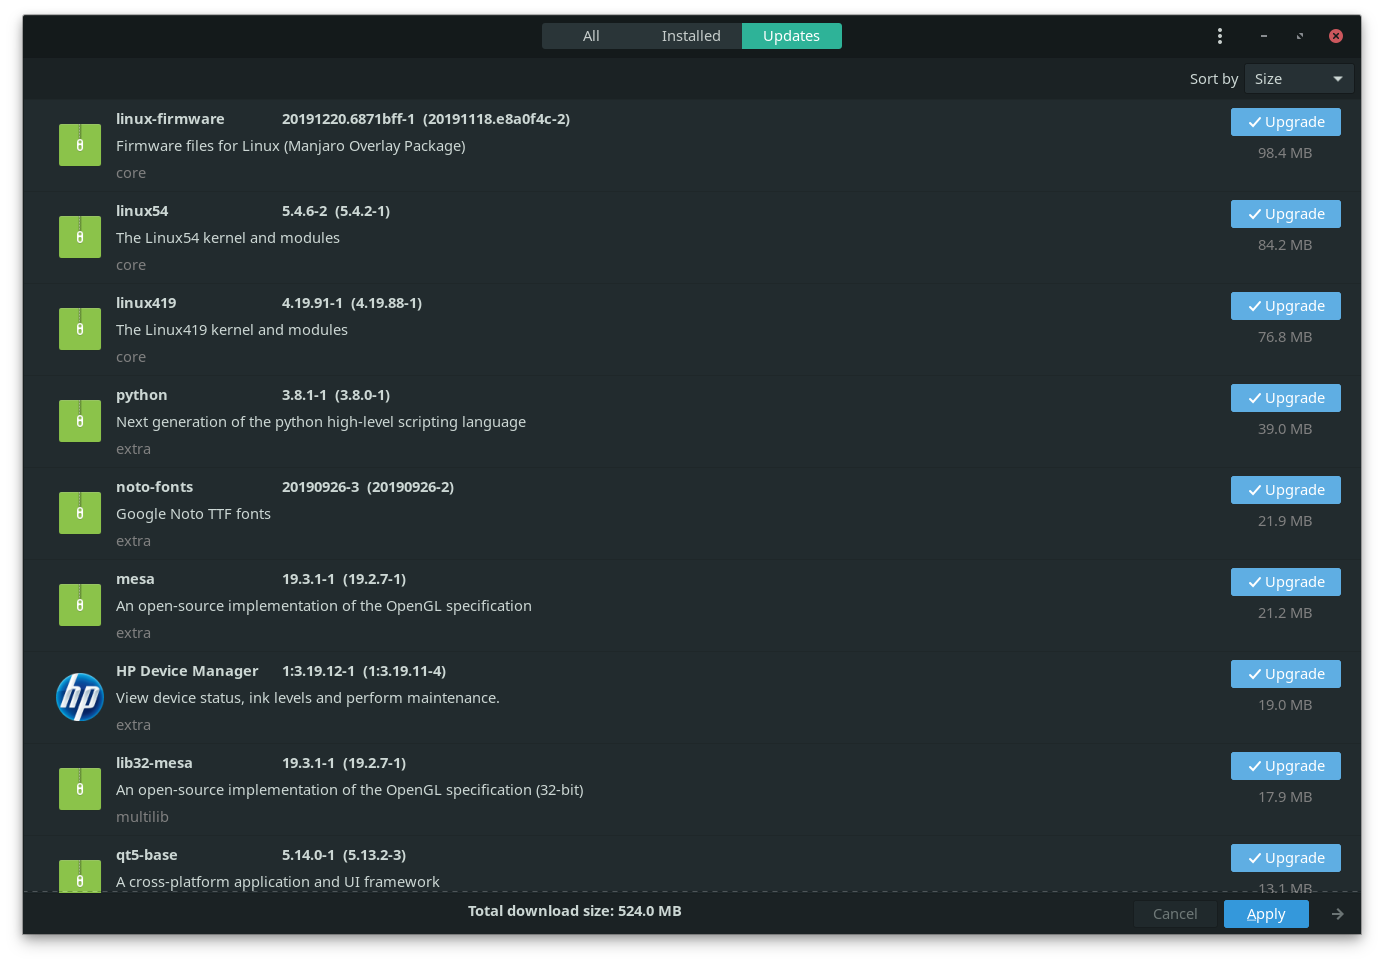Click 'The Linux54 kernel and modules' description
The width and height of the screenshot is (1384, 965).
coord(228,238)
